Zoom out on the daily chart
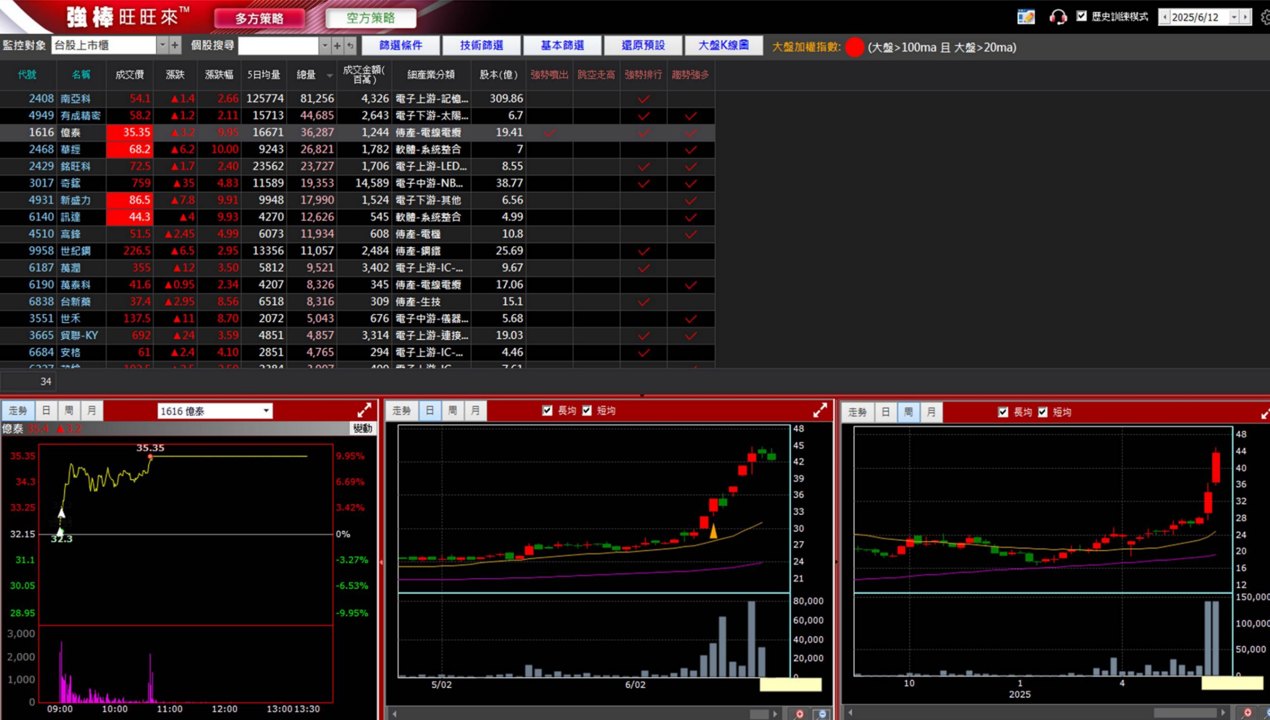 [x=821, y=713]
